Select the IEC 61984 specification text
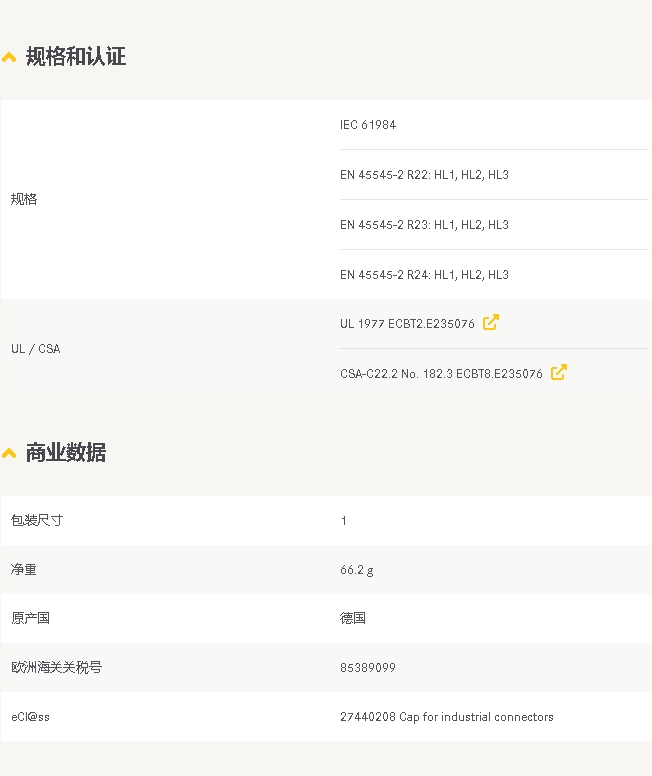Viewport: 652px width, 776px height. click(x=368, y=125)
